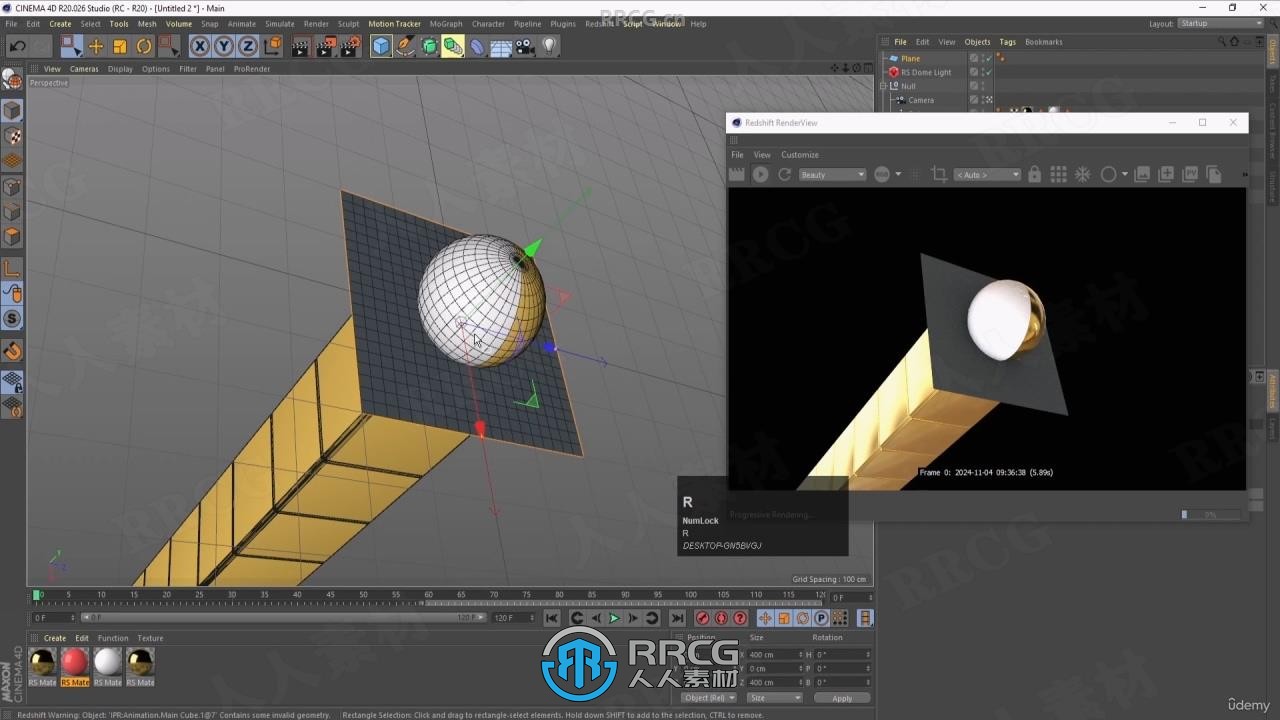Click the RenderView add snapshot icon
The image size is (1280, 720).
click(x=1166, y=174)
